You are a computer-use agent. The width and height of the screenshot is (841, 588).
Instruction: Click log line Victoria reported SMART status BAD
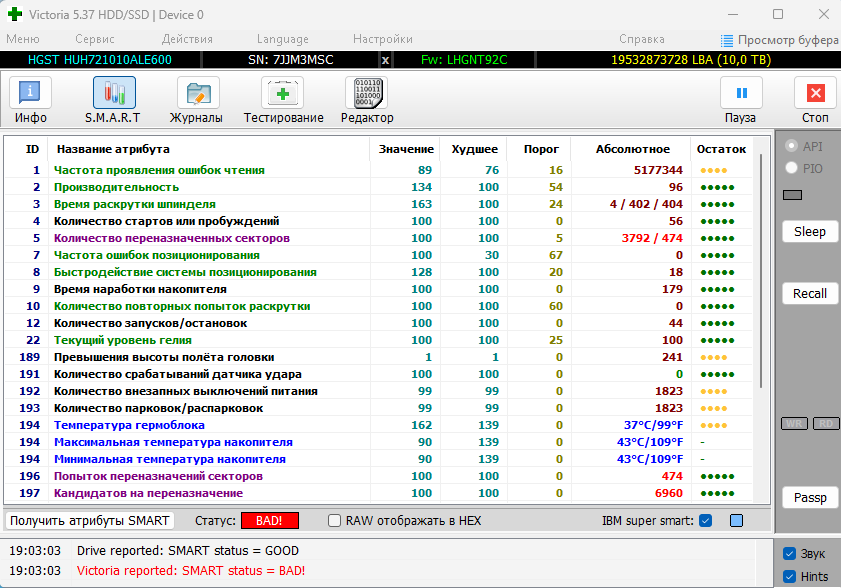(x=191, y=571)
